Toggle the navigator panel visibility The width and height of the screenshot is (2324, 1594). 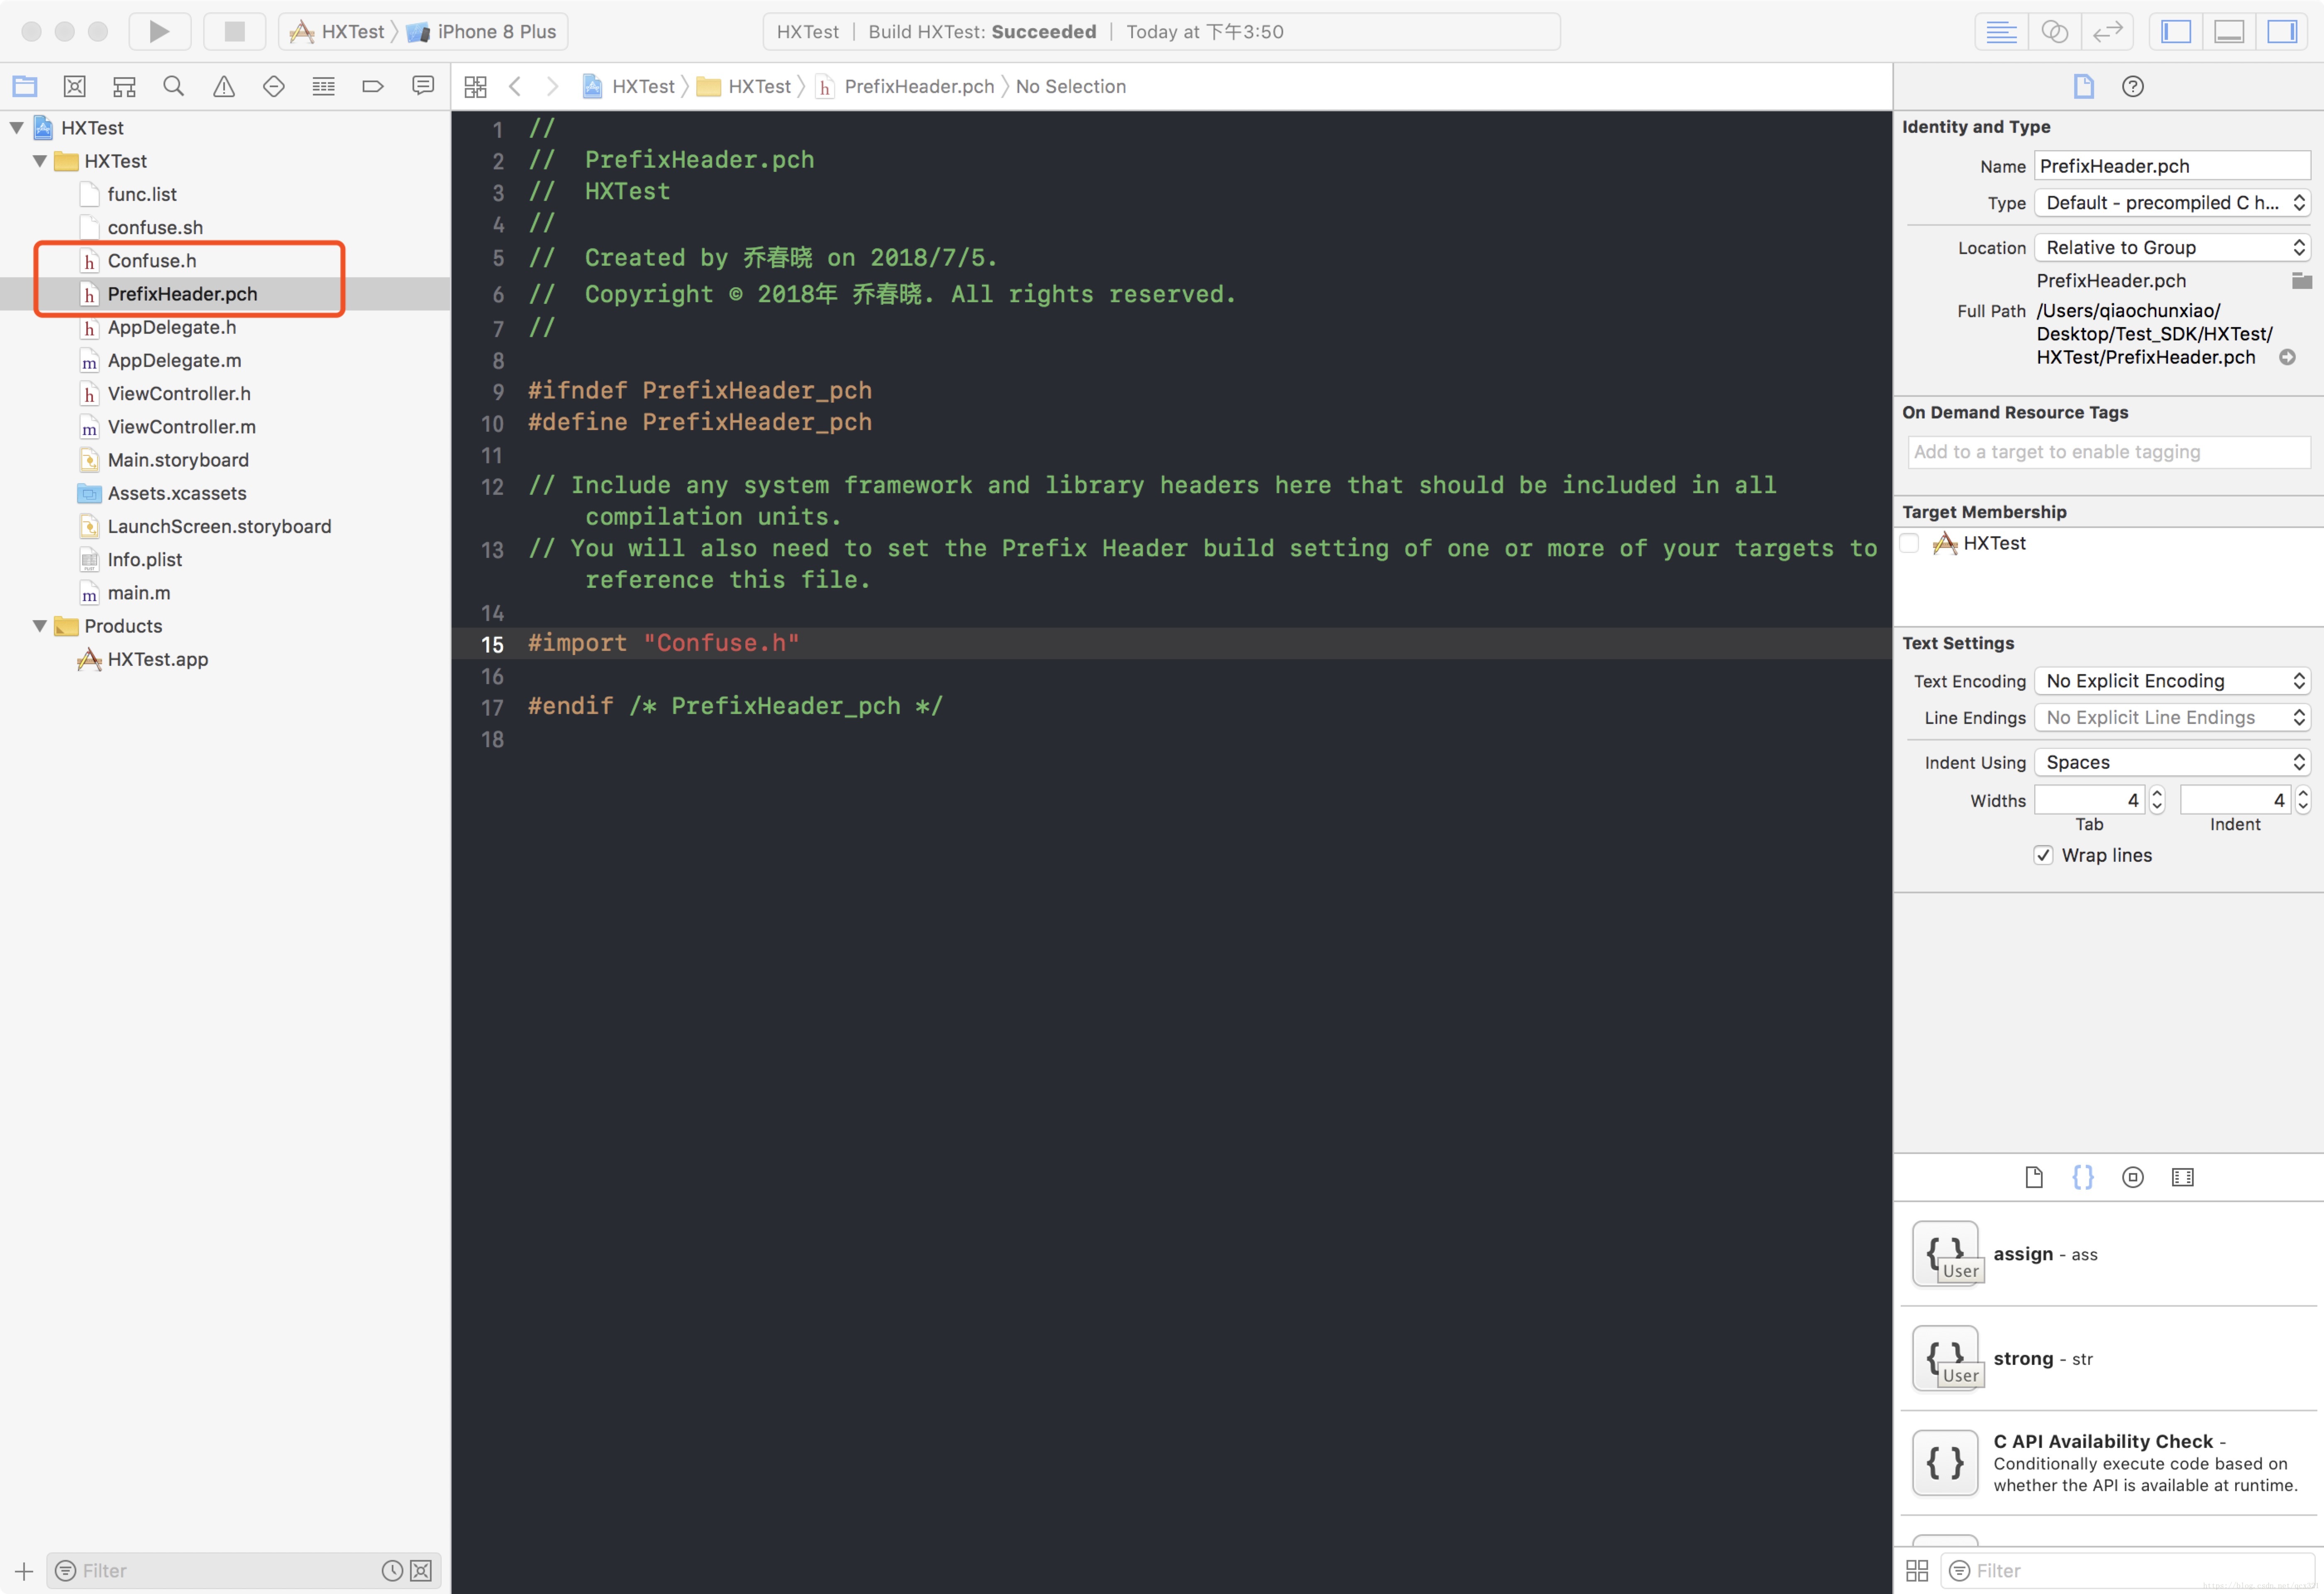2176,32
